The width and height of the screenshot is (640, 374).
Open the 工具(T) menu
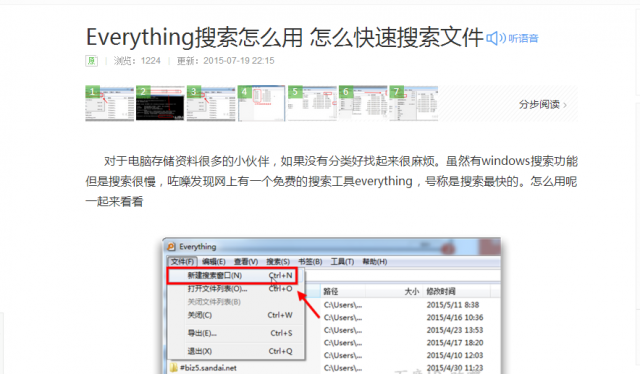click(x=342, y=261)
